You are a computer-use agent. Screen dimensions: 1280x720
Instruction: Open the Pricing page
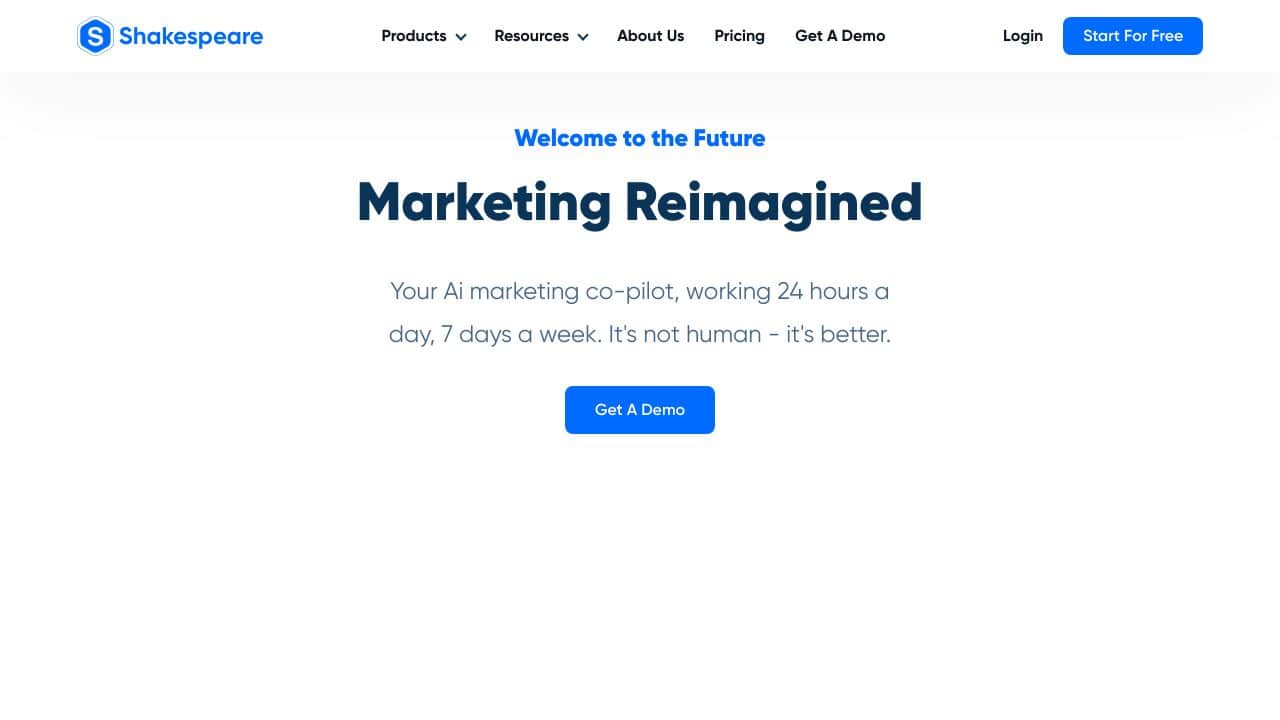(x=740, y=36)
